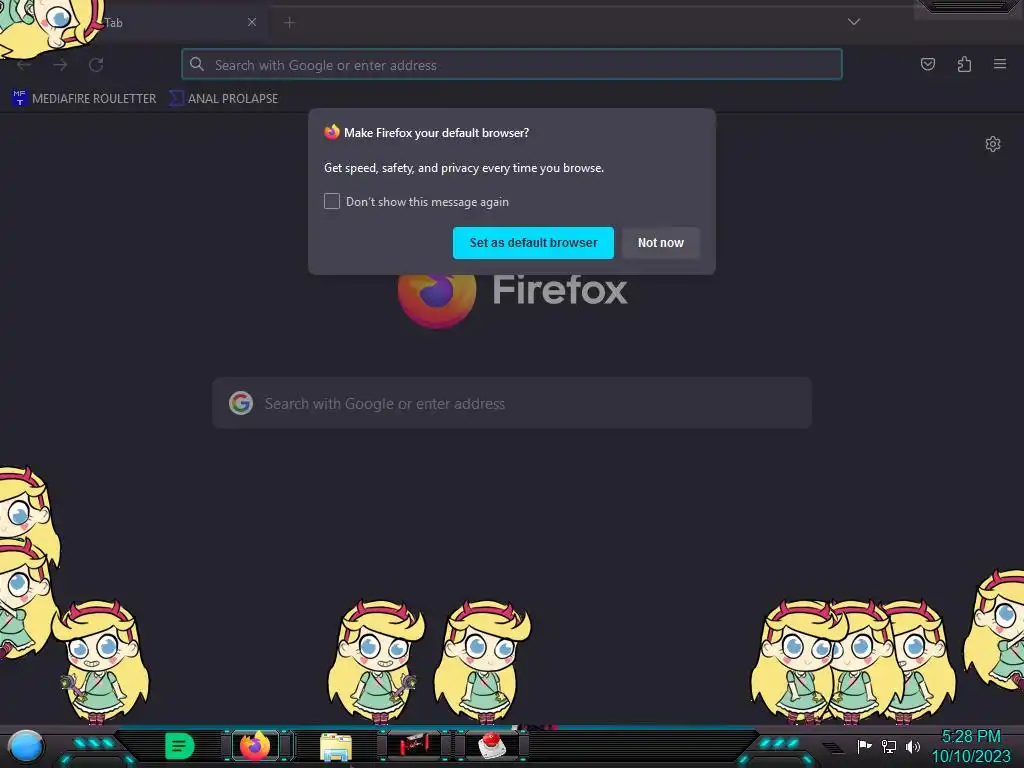Expand the list all tabs chevron
The width and height of the screenshot is (1024, 768).
click(x=854, y=22)
